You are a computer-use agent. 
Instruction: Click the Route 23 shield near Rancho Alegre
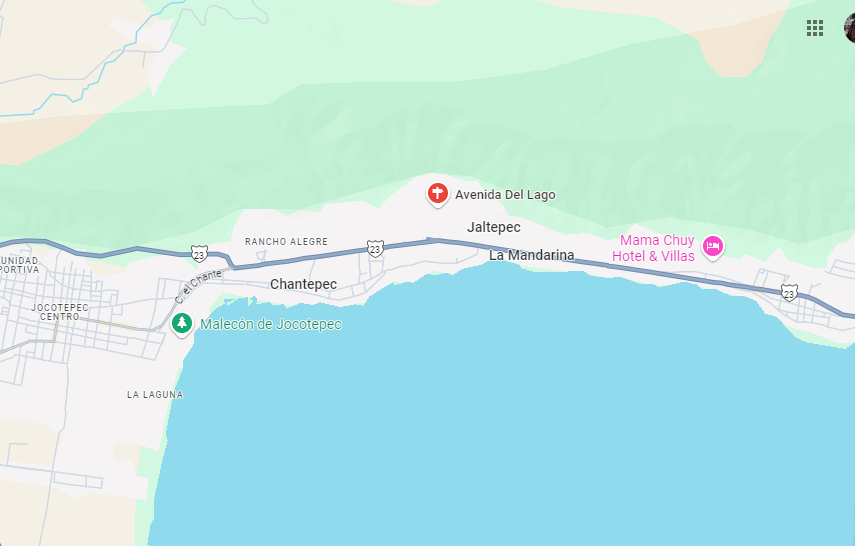coord(199,254)
